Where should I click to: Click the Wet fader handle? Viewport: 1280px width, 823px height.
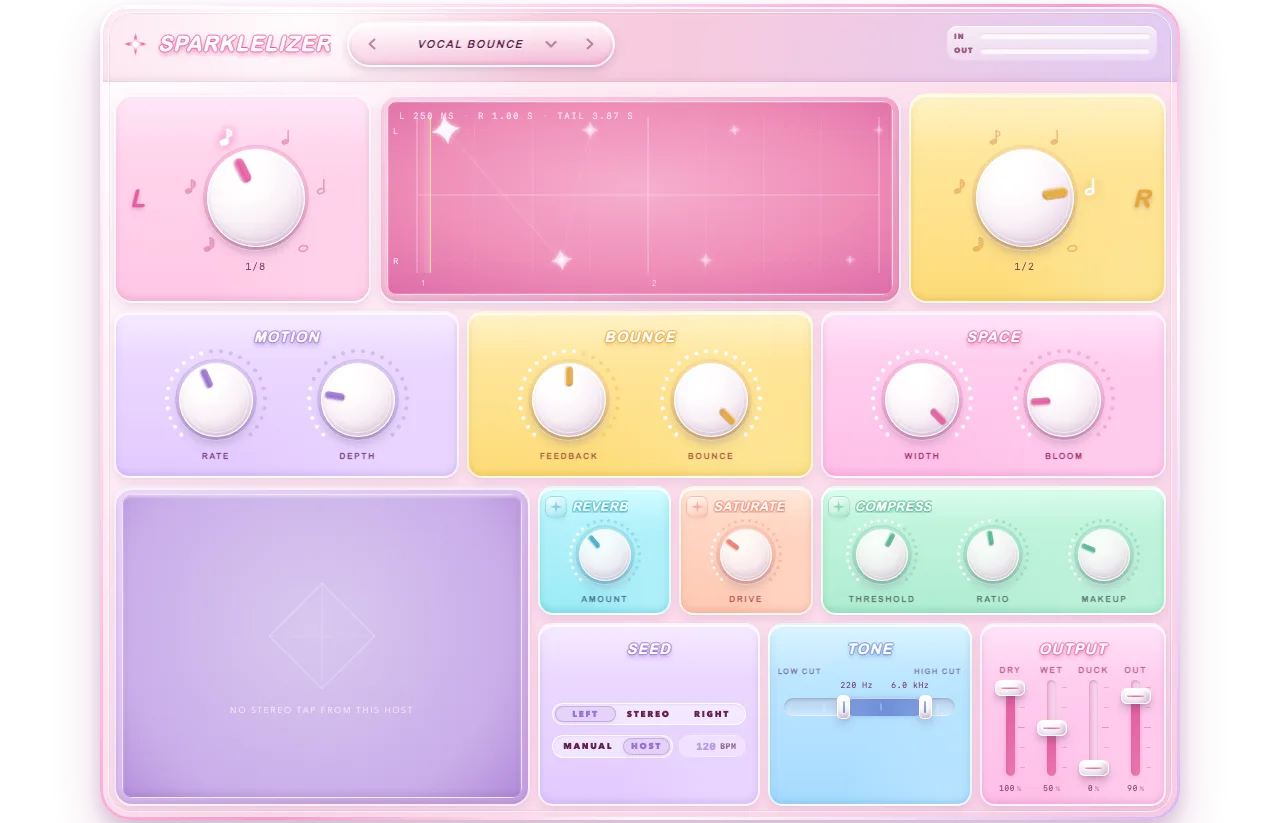pos(1051,728)
